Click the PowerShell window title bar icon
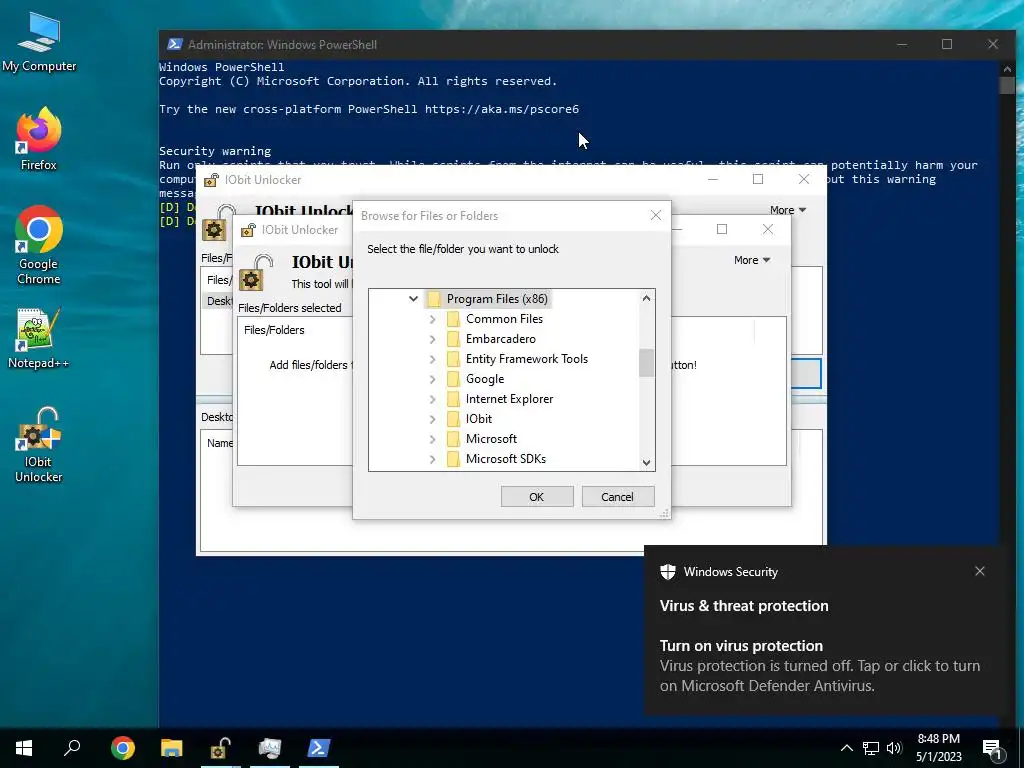This screenshot has width=1024, height=768. click(x=174, y=44)
